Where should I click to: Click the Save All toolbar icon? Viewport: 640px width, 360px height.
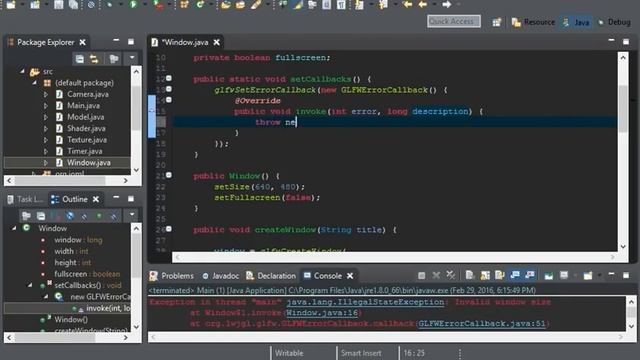(x=73, y=4)
